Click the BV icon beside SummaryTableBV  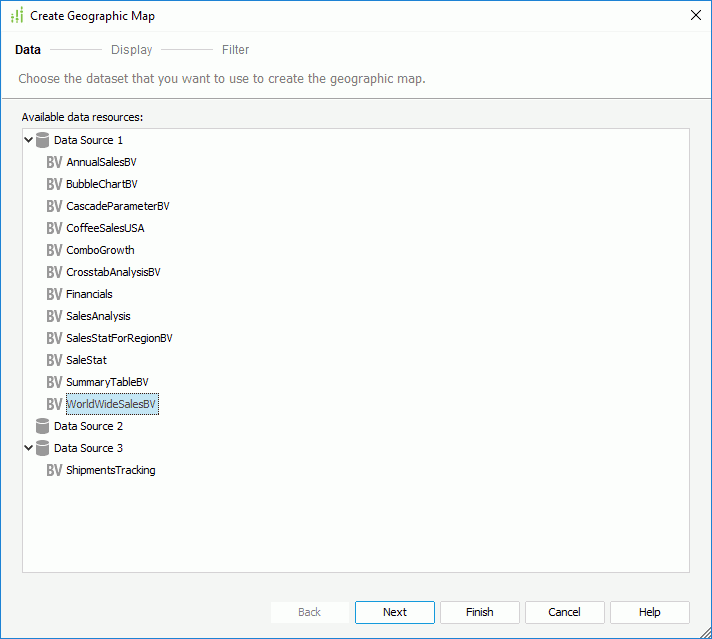click(54, 382)
